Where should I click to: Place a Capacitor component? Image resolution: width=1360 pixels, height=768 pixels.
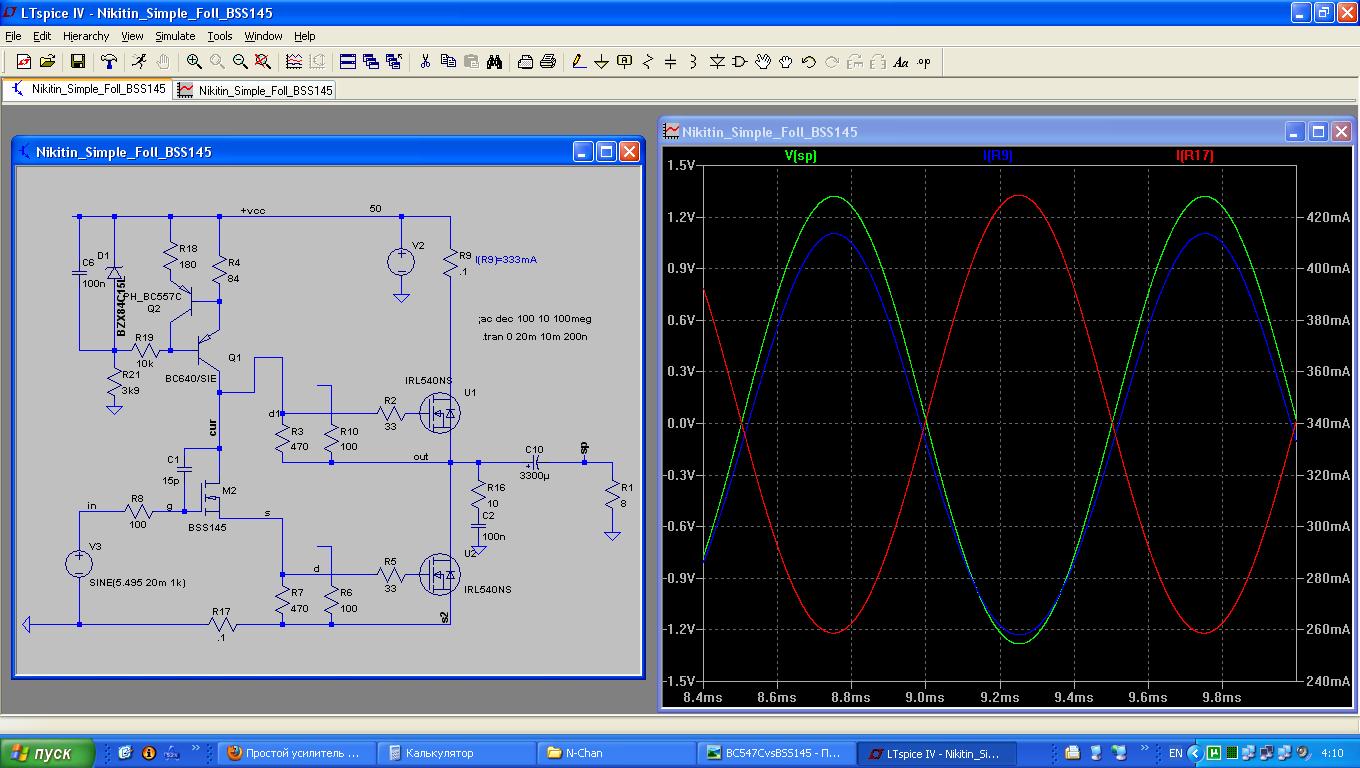671,62
